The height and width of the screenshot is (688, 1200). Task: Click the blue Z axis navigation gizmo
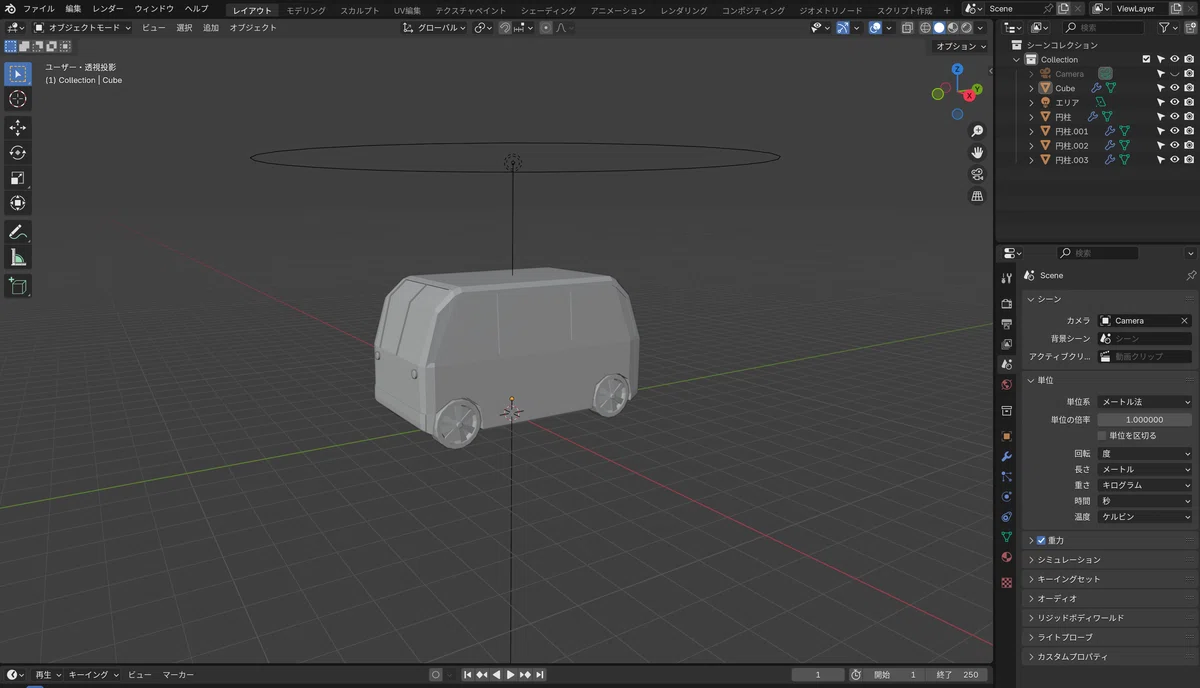click(957, 69)
